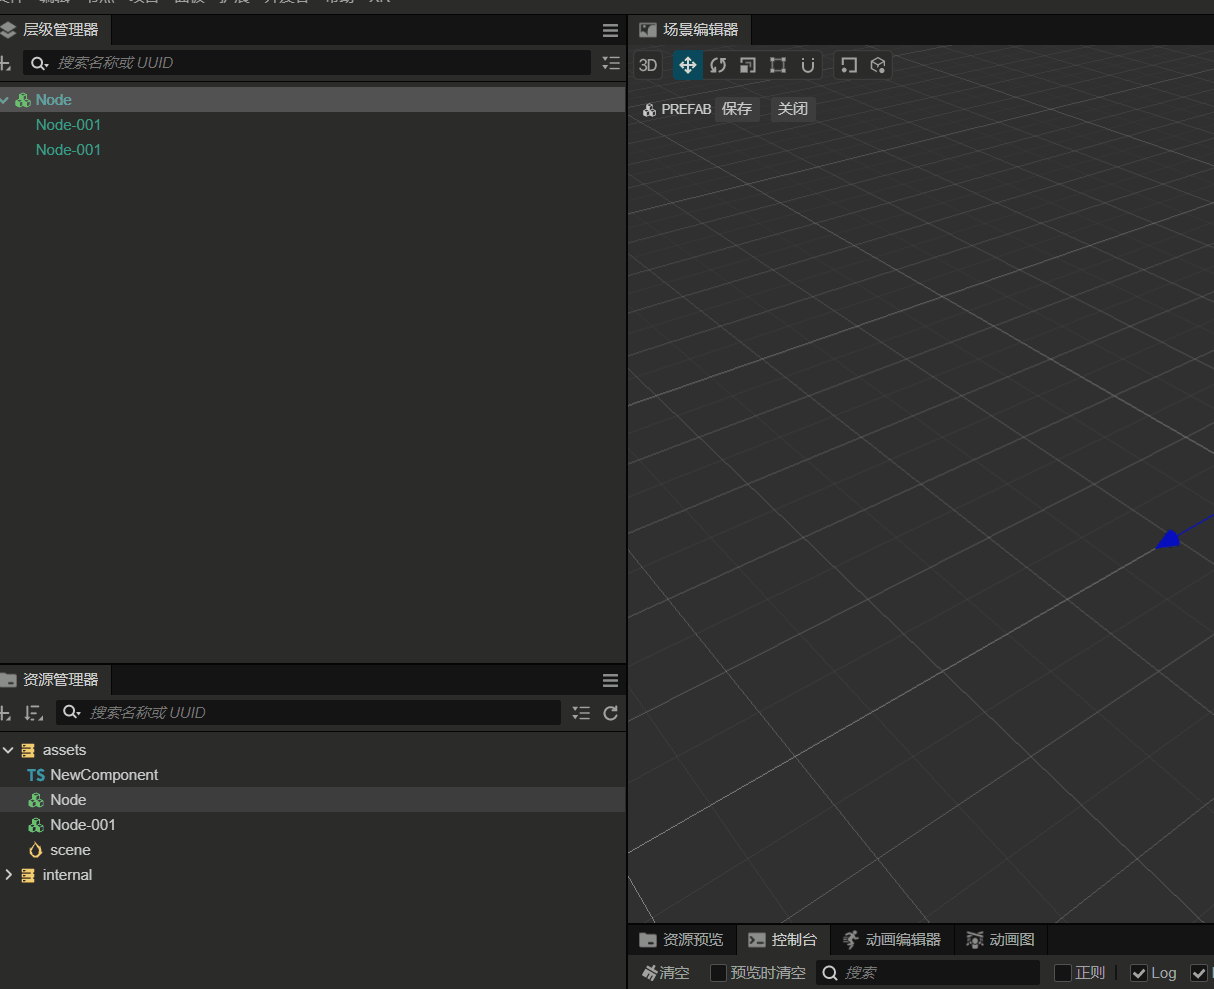Collapse all folders in assets panel
The width and height of the screenshot is (1214, 989).
pyautogui.click(x=581, y=713)
